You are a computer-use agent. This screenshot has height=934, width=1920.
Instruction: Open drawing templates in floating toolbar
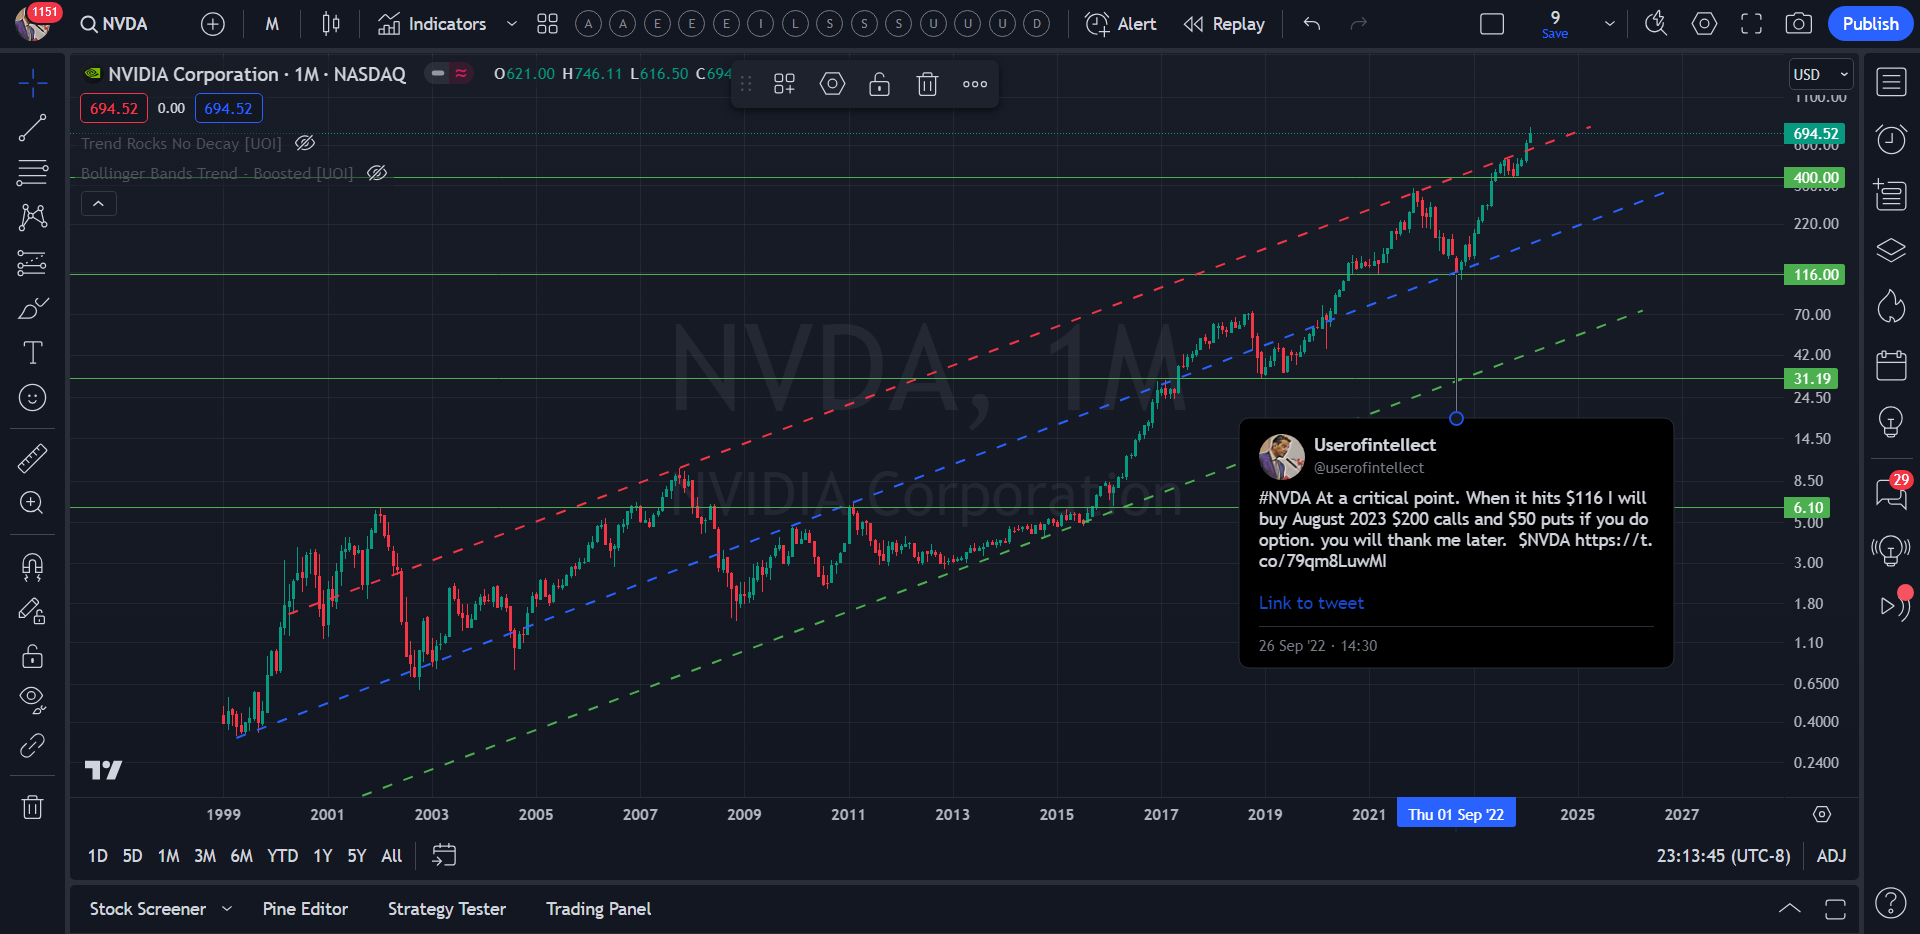(x=784, y=84)
